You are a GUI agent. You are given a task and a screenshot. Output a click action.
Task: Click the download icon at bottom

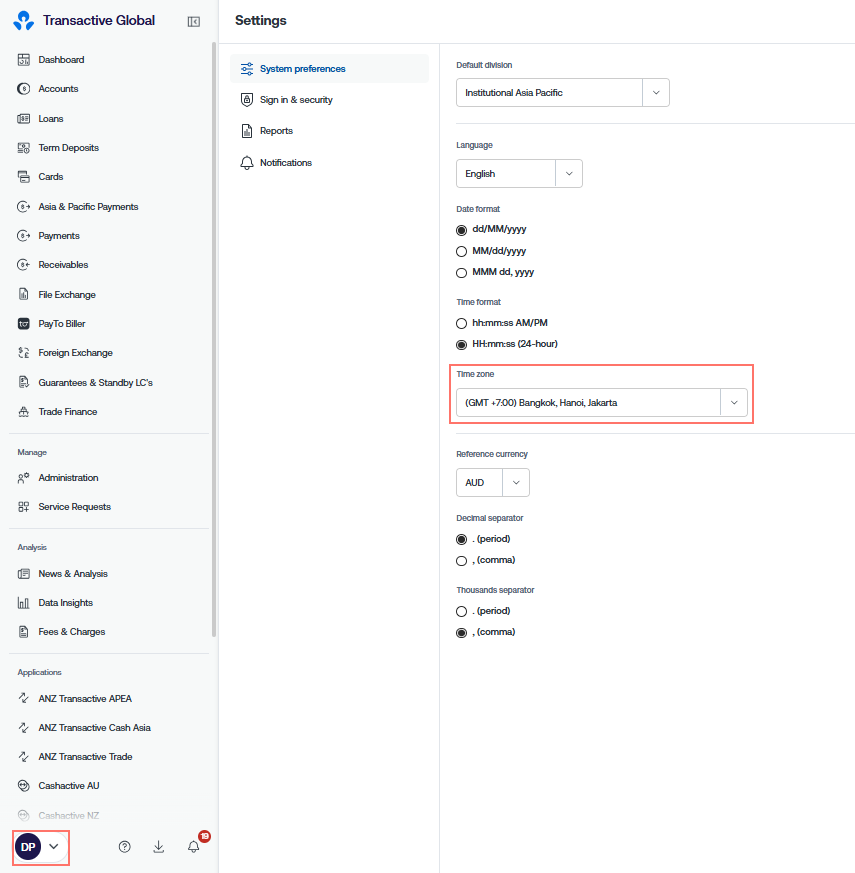click(x=159, y=847)
